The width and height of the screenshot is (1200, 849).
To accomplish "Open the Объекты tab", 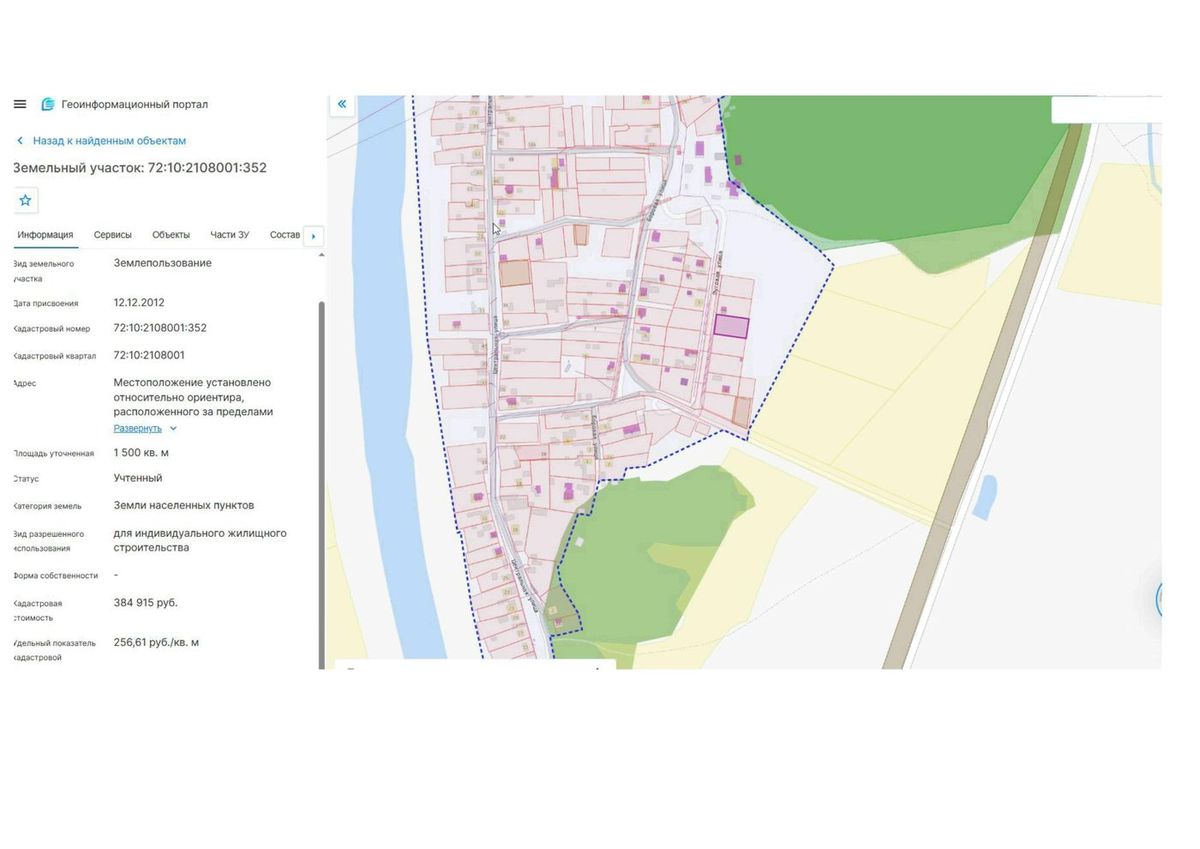I will (x=171, y=235).
